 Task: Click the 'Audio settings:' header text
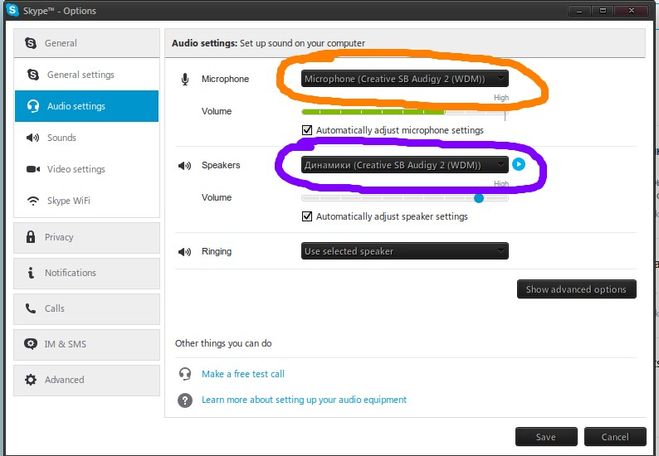click(205, 43)
